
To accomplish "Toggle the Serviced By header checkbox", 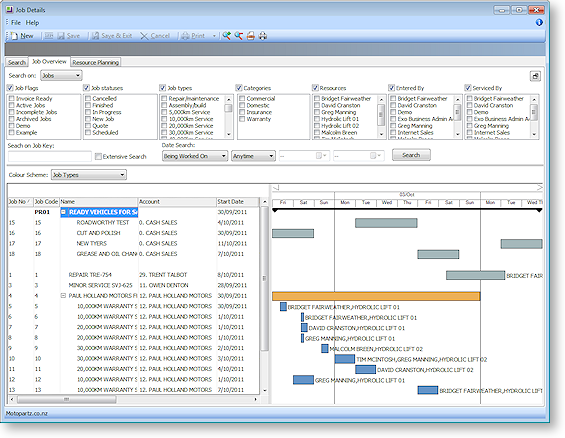I will click(x=468, y=88).
